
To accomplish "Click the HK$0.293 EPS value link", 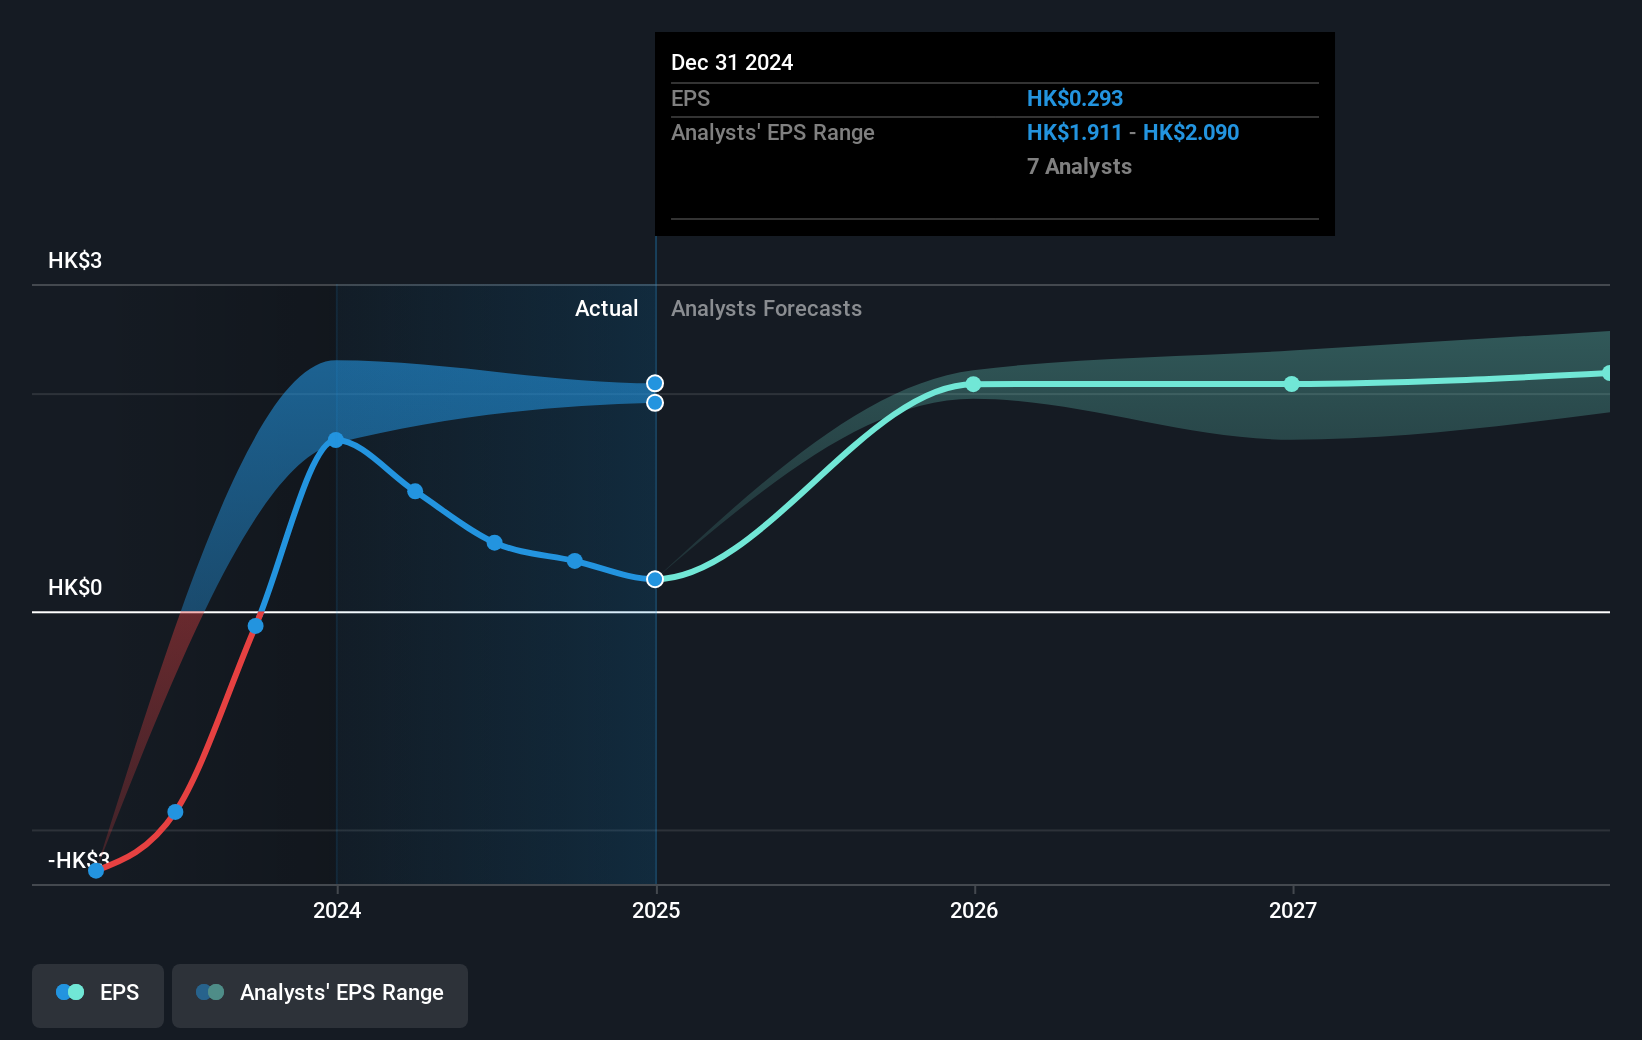I will click(1074, 98).
